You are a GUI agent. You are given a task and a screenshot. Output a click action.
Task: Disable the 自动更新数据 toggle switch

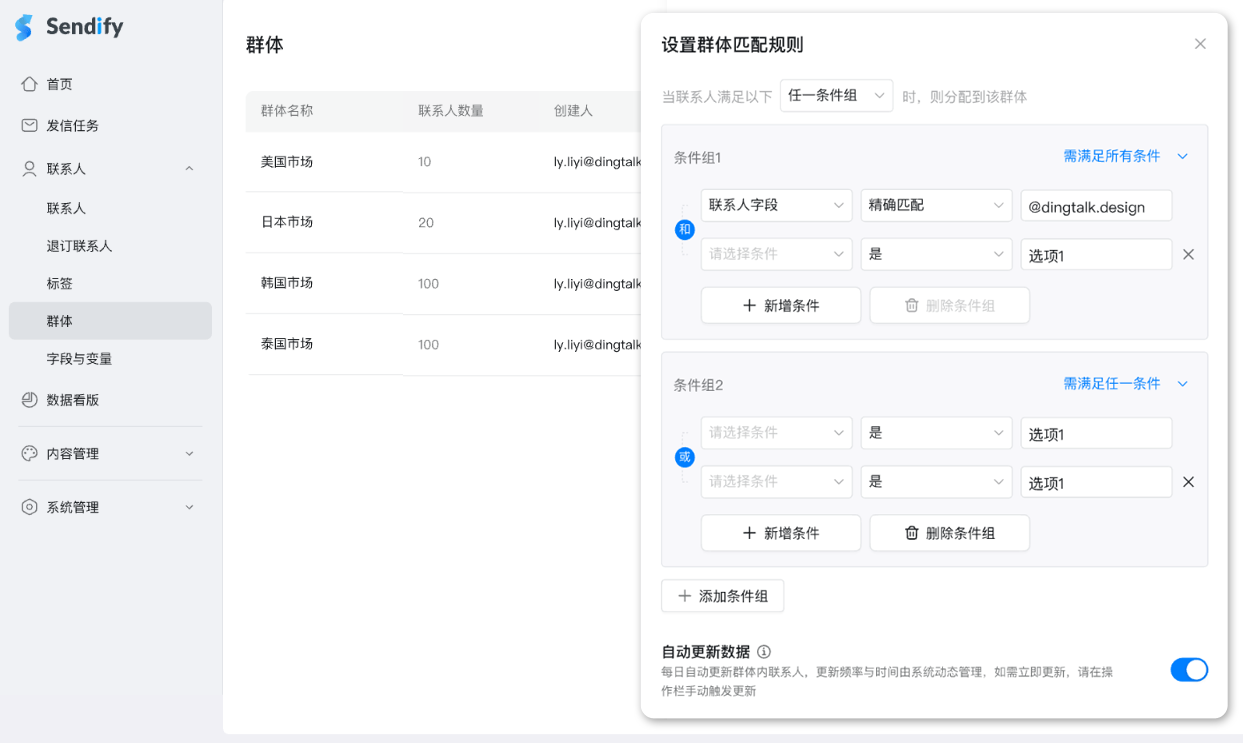pos(1189,669)
